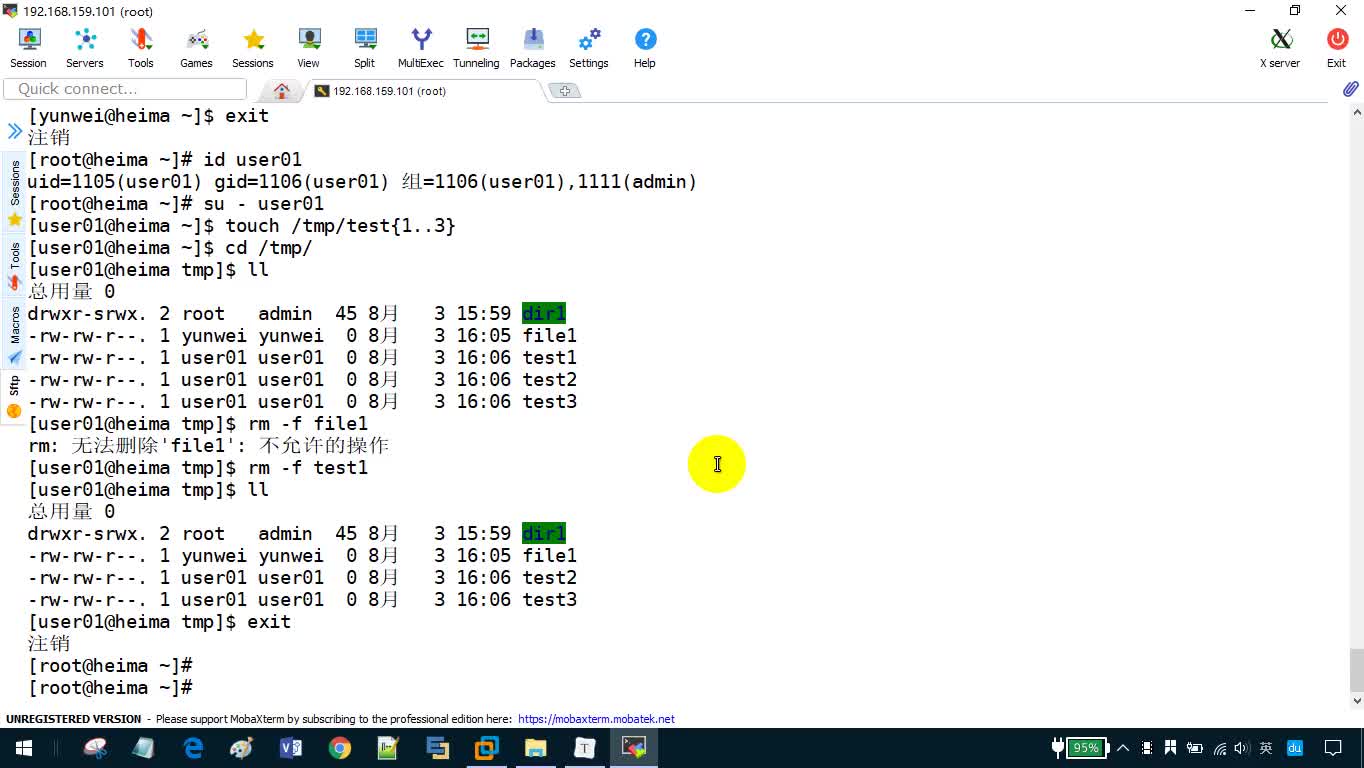Viewport: 1364px width, 768px height.
Task: Open the Tunneling toolbar button
Action: 477,48
